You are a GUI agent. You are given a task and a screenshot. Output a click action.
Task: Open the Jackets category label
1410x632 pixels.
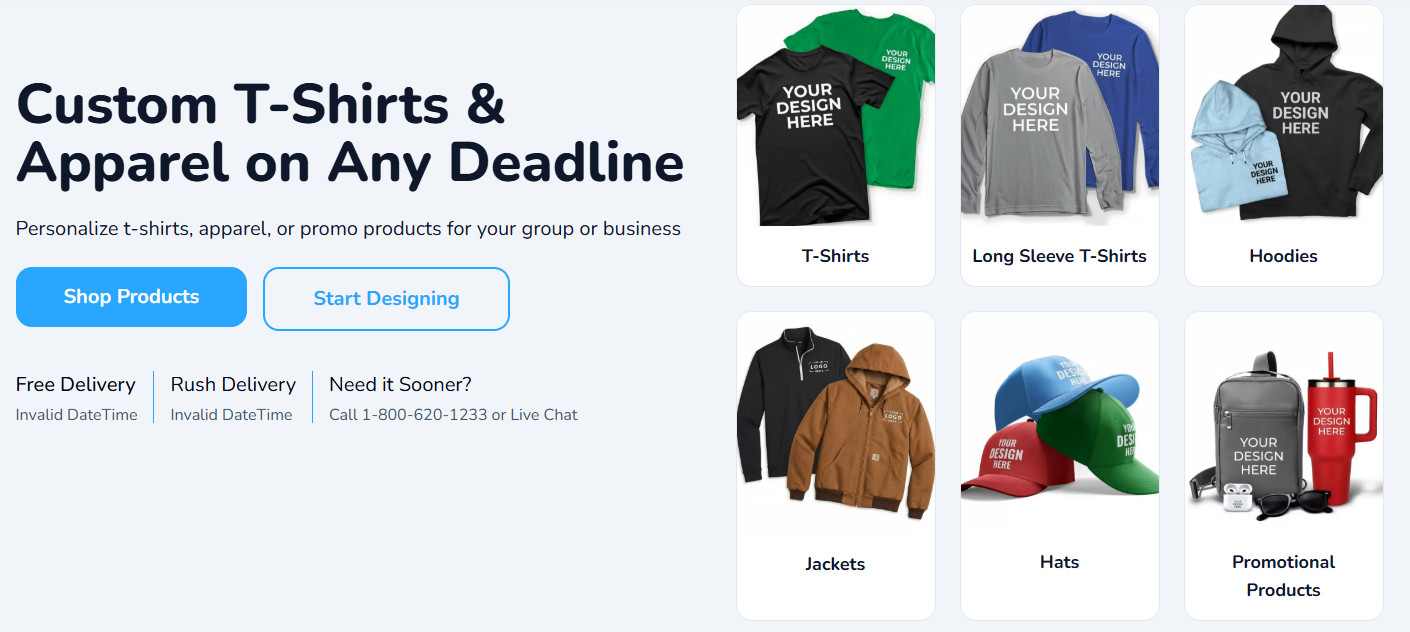pyautogui.click(x=835, y=564)
